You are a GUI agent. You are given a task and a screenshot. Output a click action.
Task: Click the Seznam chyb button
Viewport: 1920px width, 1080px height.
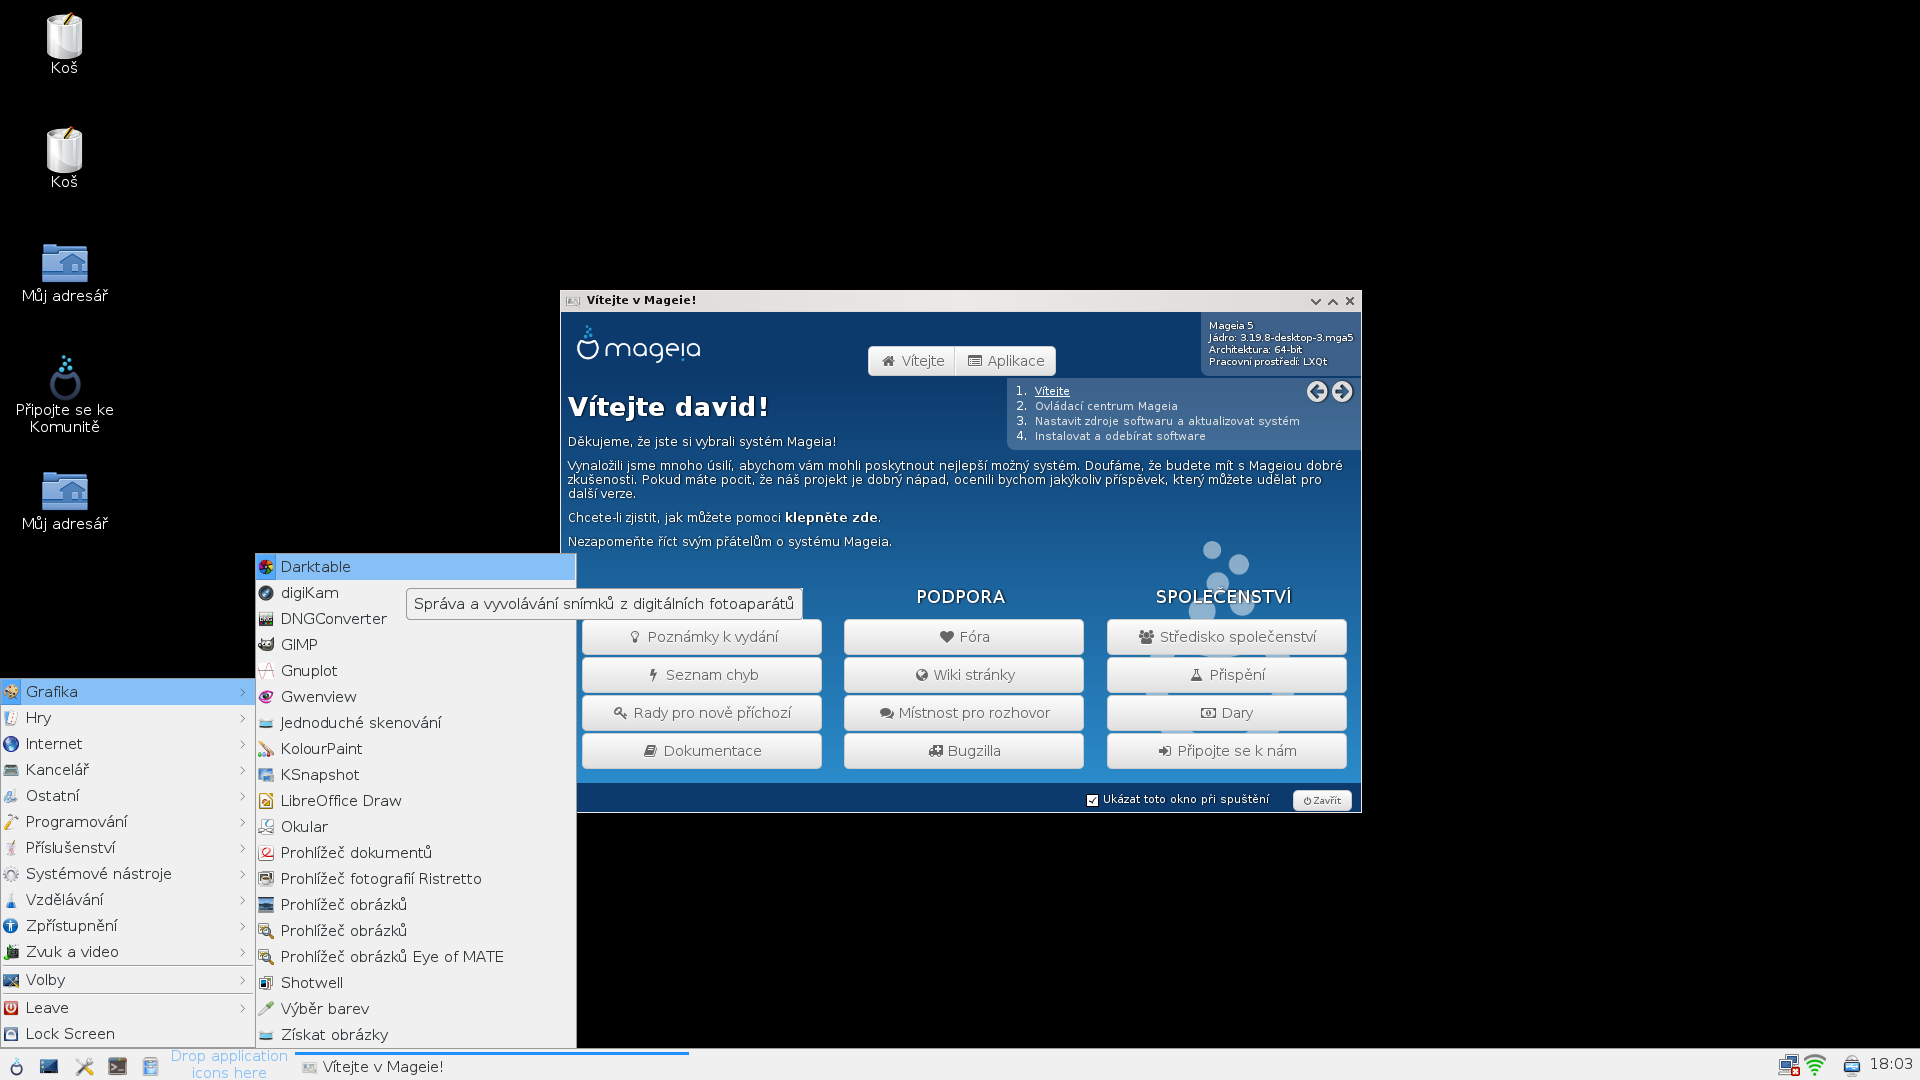click(702, 675)
